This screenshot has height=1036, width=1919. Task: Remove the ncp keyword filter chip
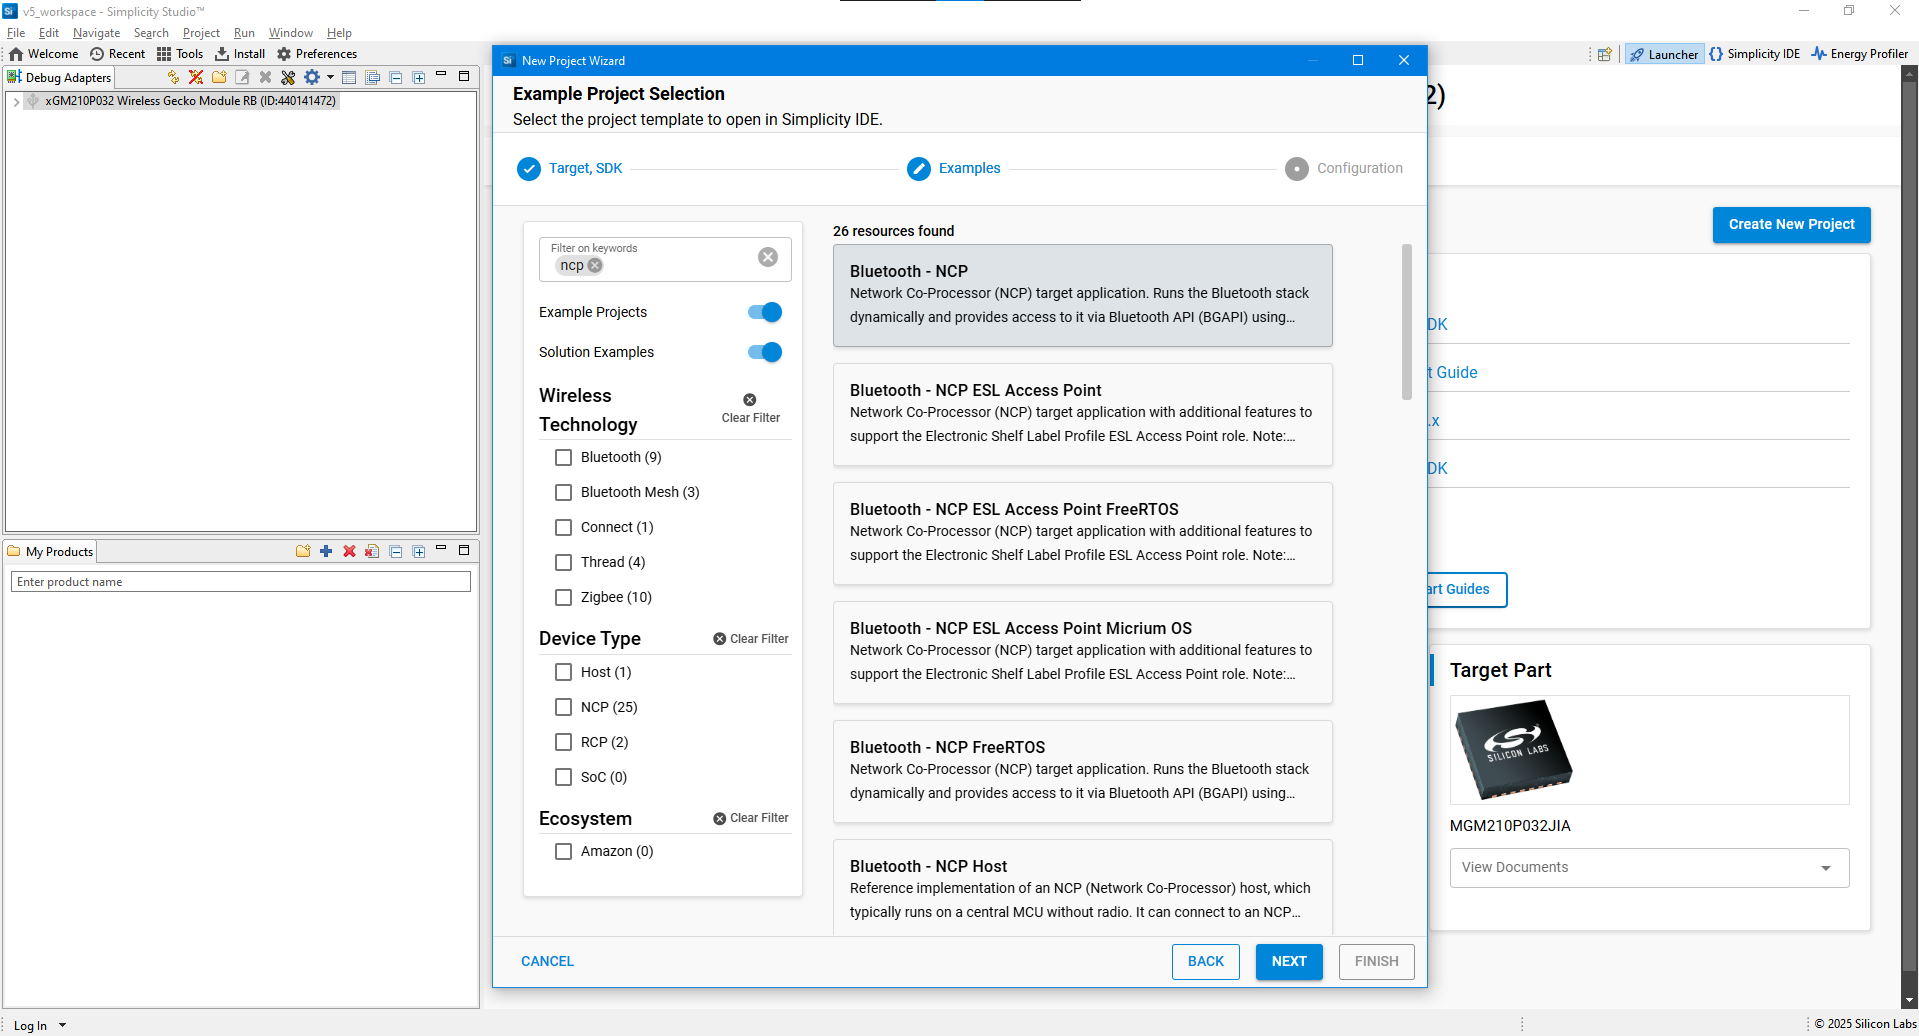(595, 265)
